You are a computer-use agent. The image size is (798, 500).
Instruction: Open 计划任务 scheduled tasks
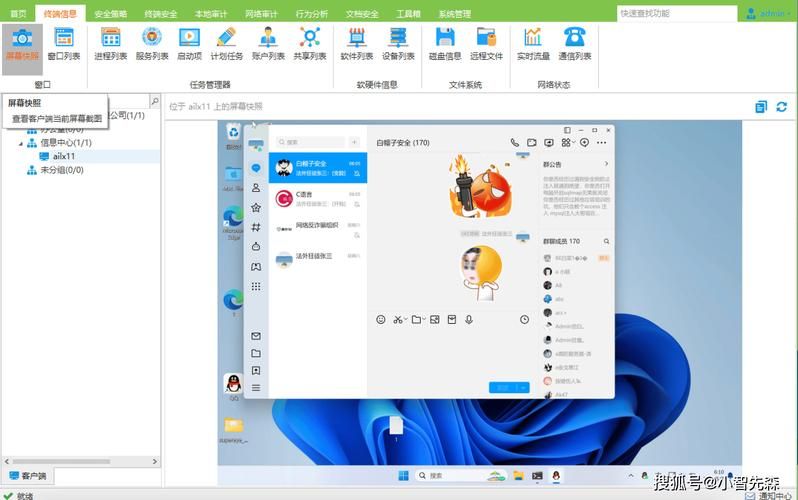click(x=227, y=43)
